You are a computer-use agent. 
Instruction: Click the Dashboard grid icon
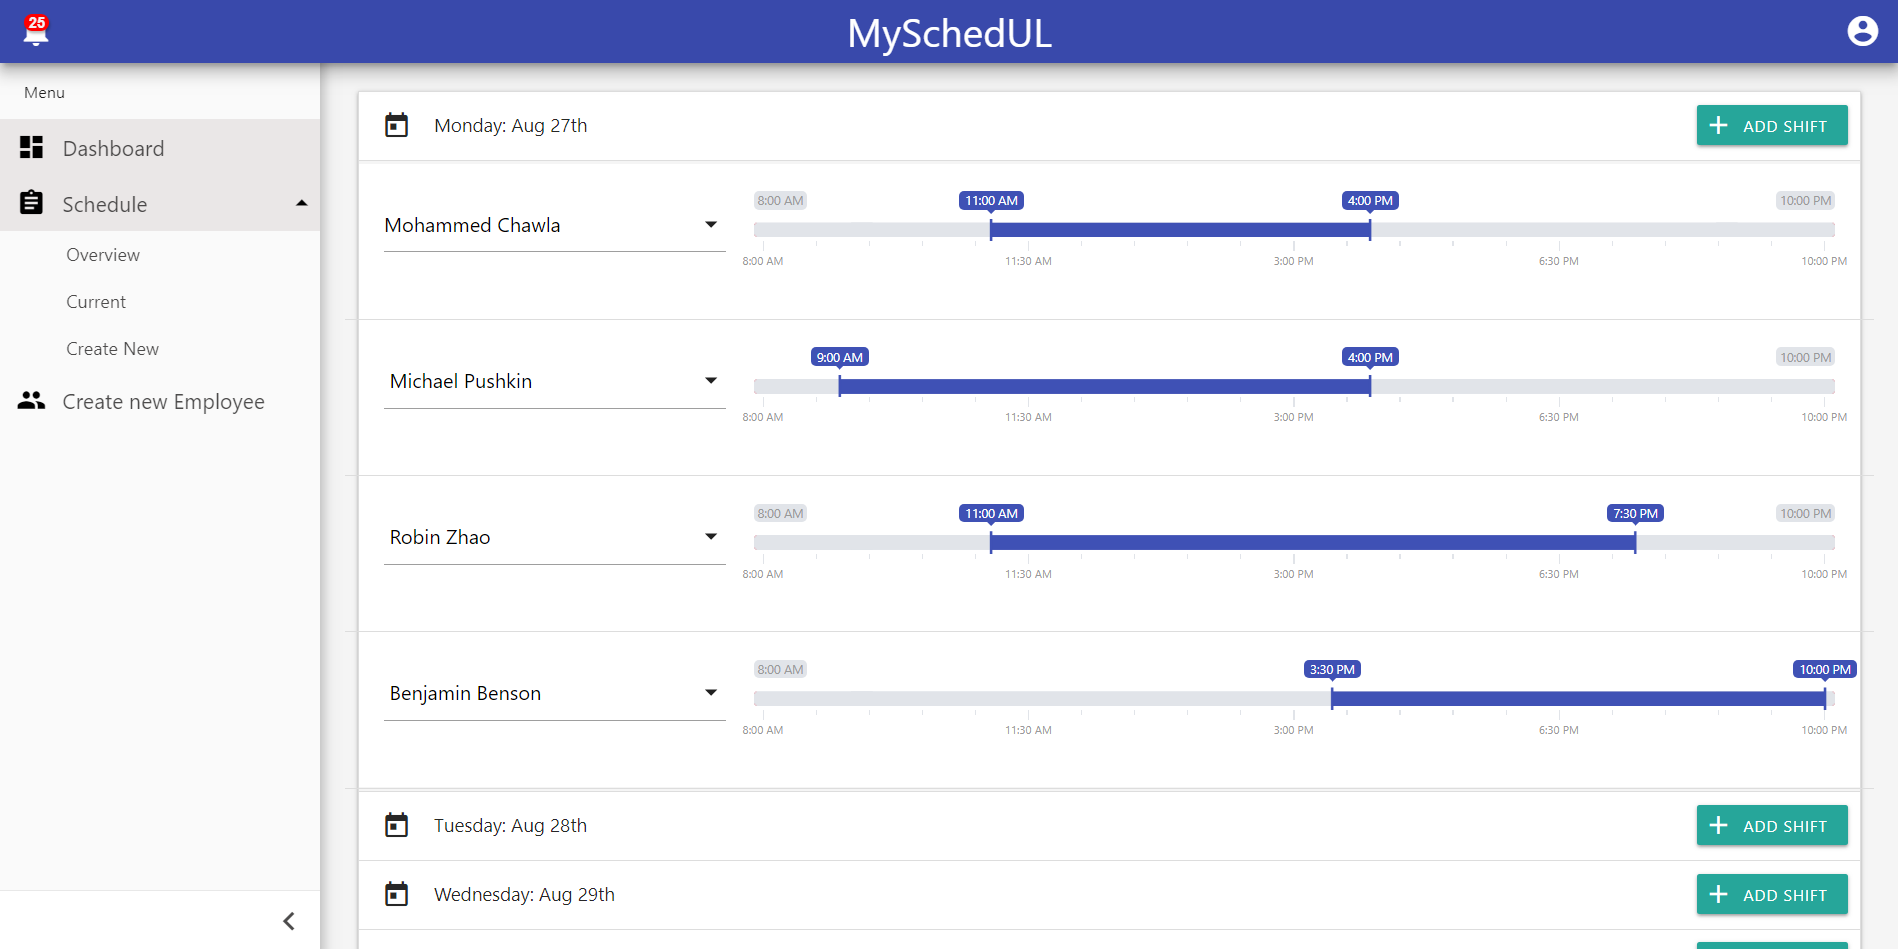click(32, 148)
